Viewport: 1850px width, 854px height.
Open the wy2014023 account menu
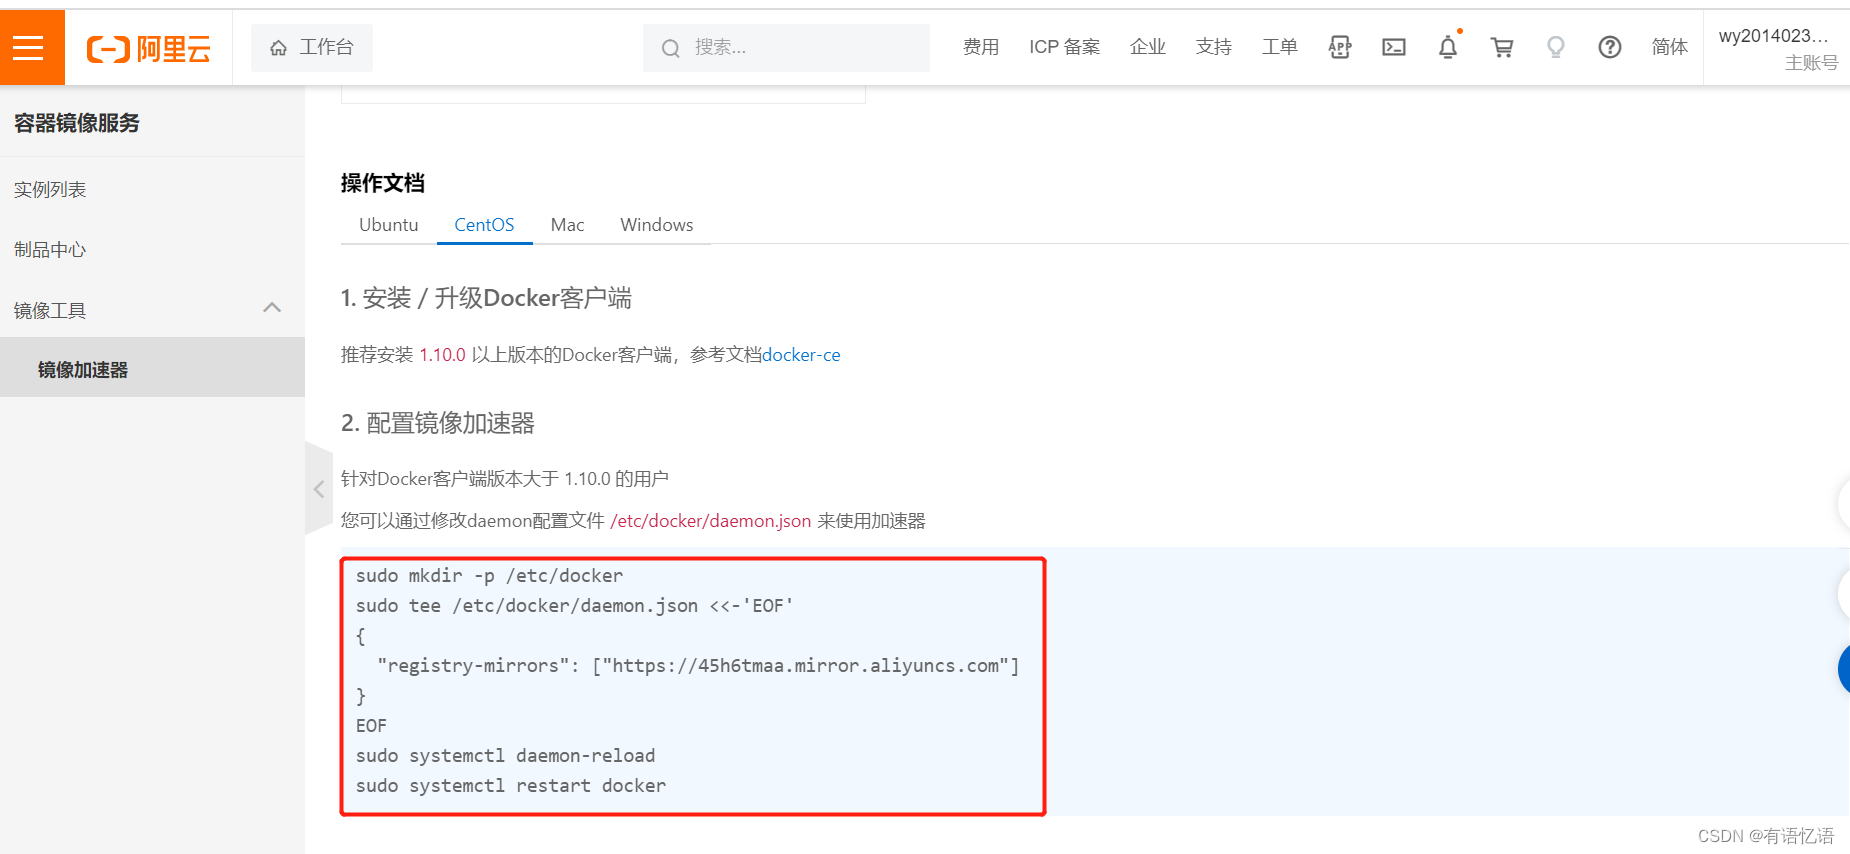1777,48
